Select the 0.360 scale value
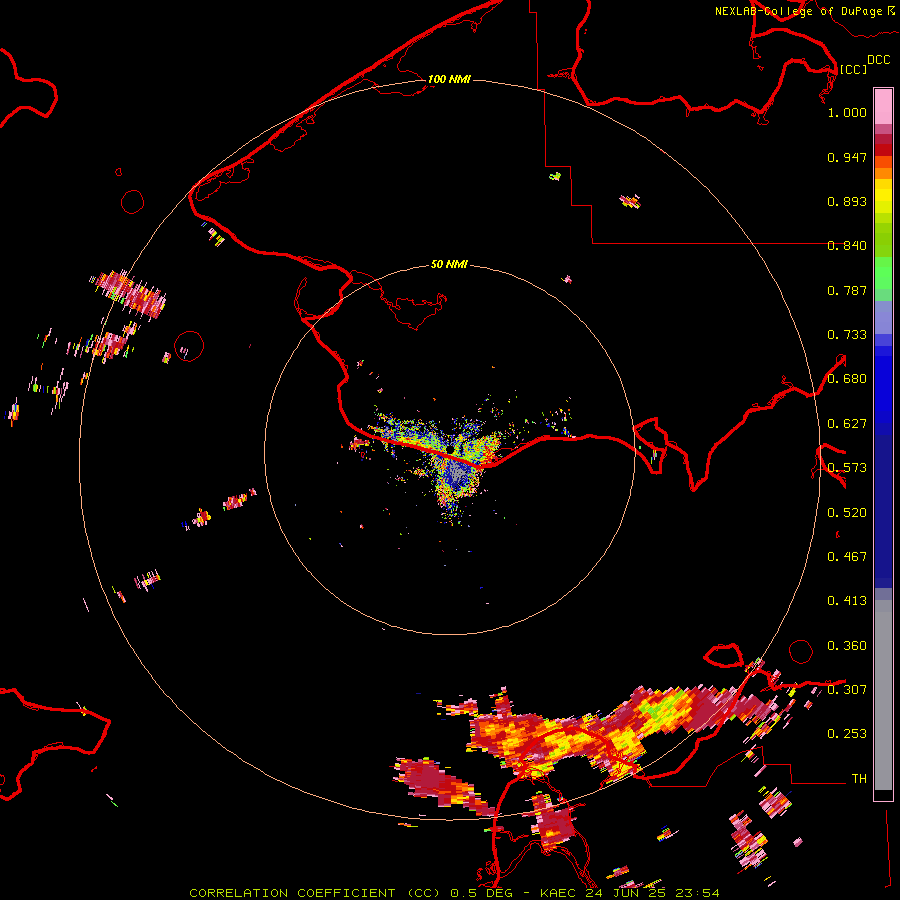 [x=847, y=646]
